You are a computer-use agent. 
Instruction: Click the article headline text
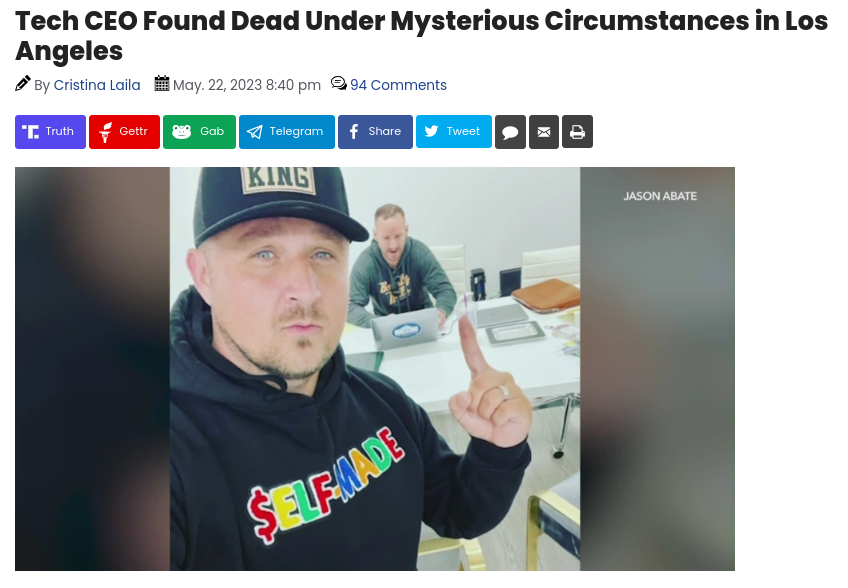pyautogui.click(x=421, y=36)
